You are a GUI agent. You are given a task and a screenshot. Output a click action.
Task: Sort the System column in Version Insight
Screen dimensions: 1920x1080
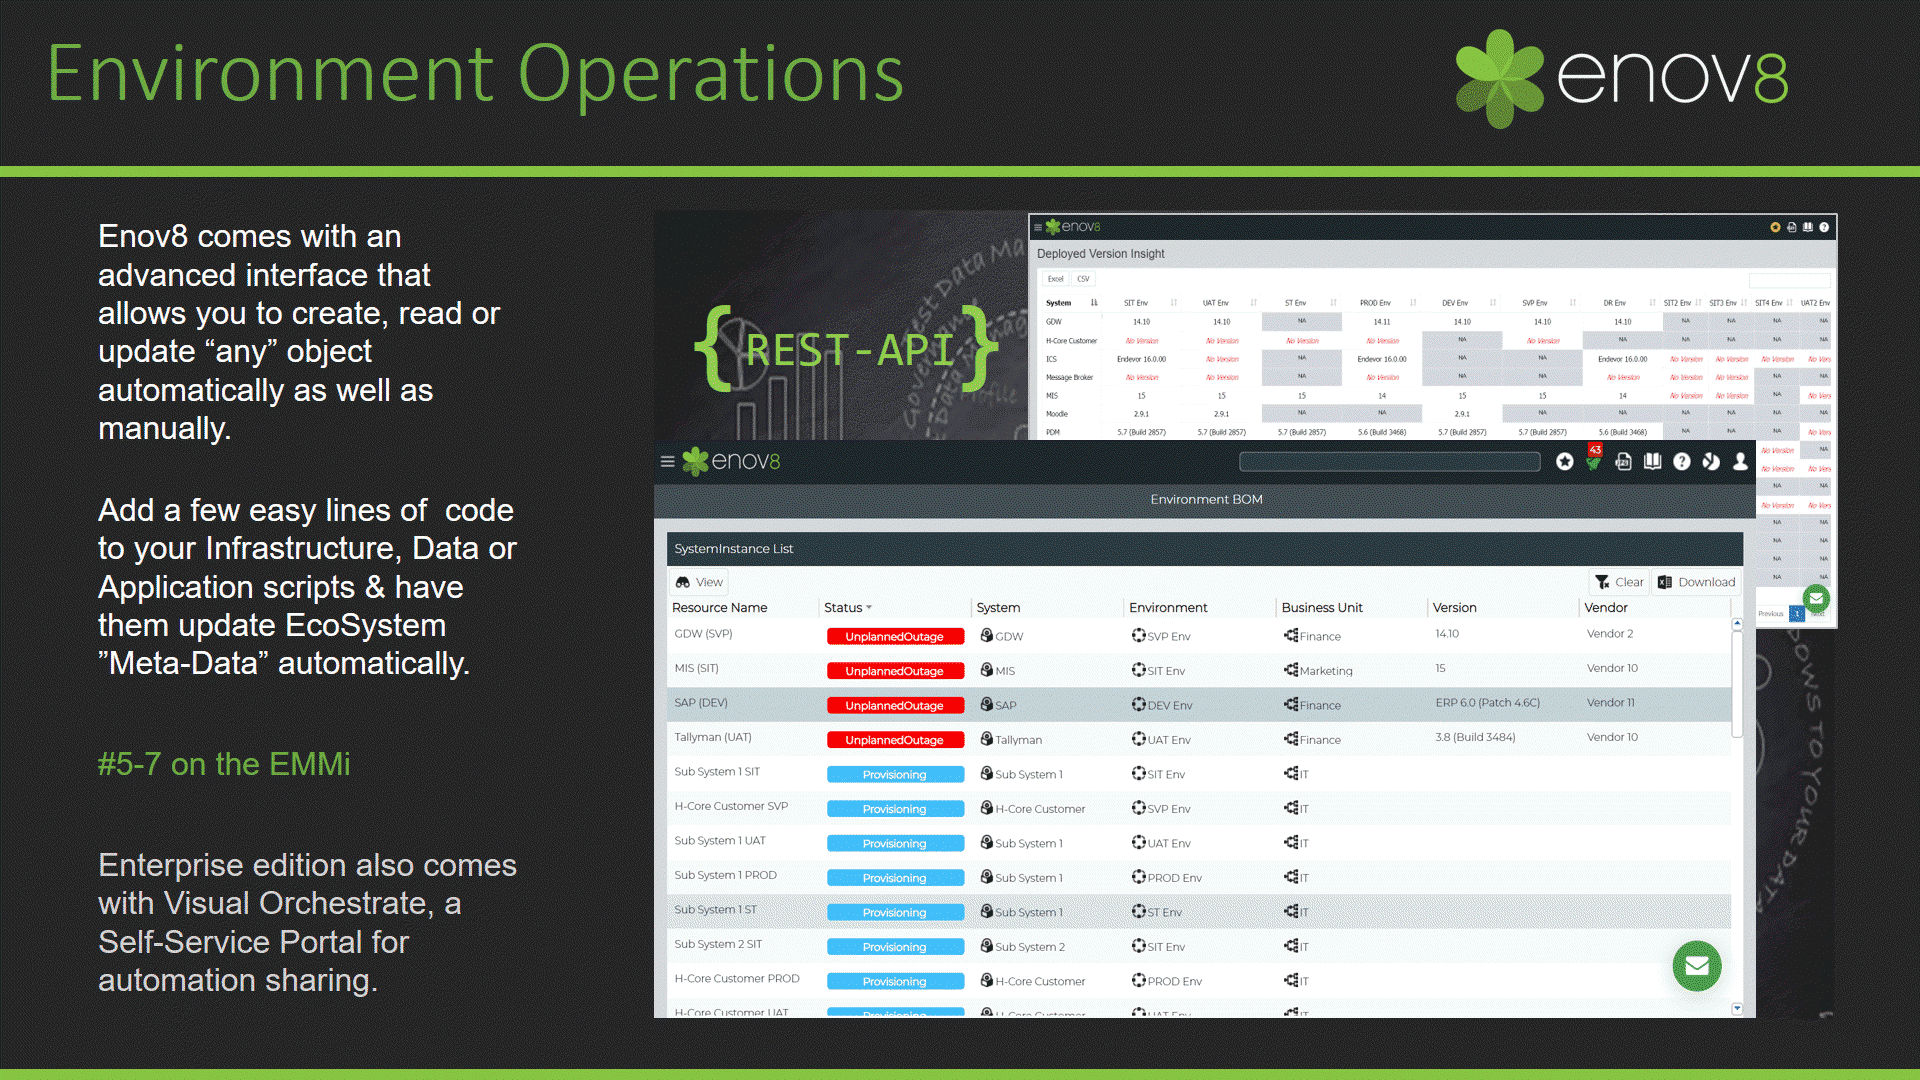tap(1094, 303)
